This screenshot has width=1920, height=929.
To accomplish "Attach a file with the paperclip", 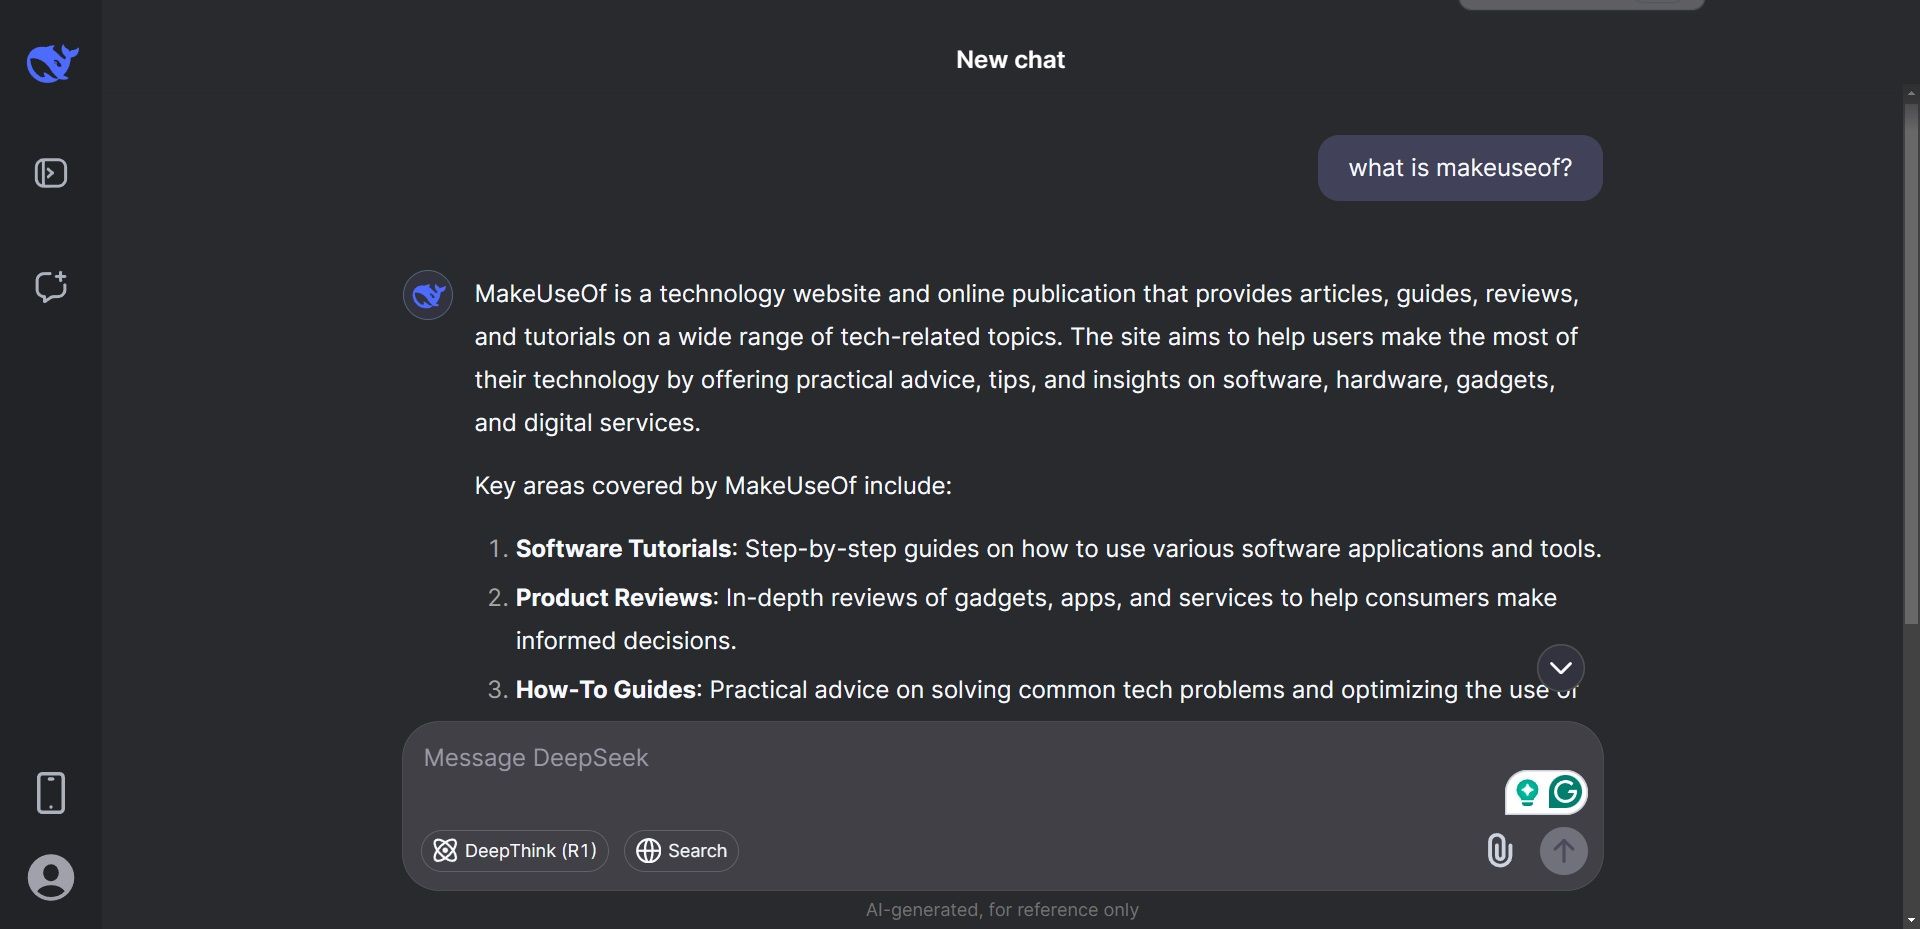I will pyautogui.click(x=1499, y=851).
